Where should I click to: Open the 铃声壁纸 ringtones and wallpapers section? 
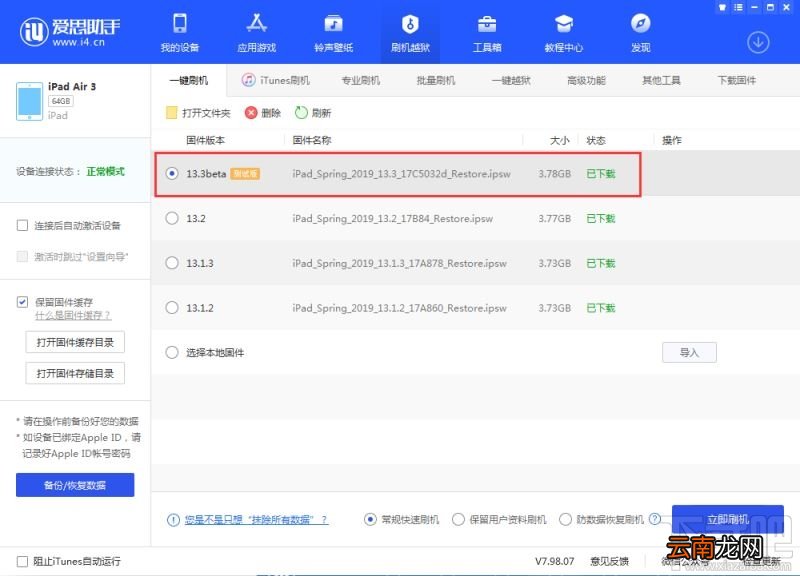point(334,33)
